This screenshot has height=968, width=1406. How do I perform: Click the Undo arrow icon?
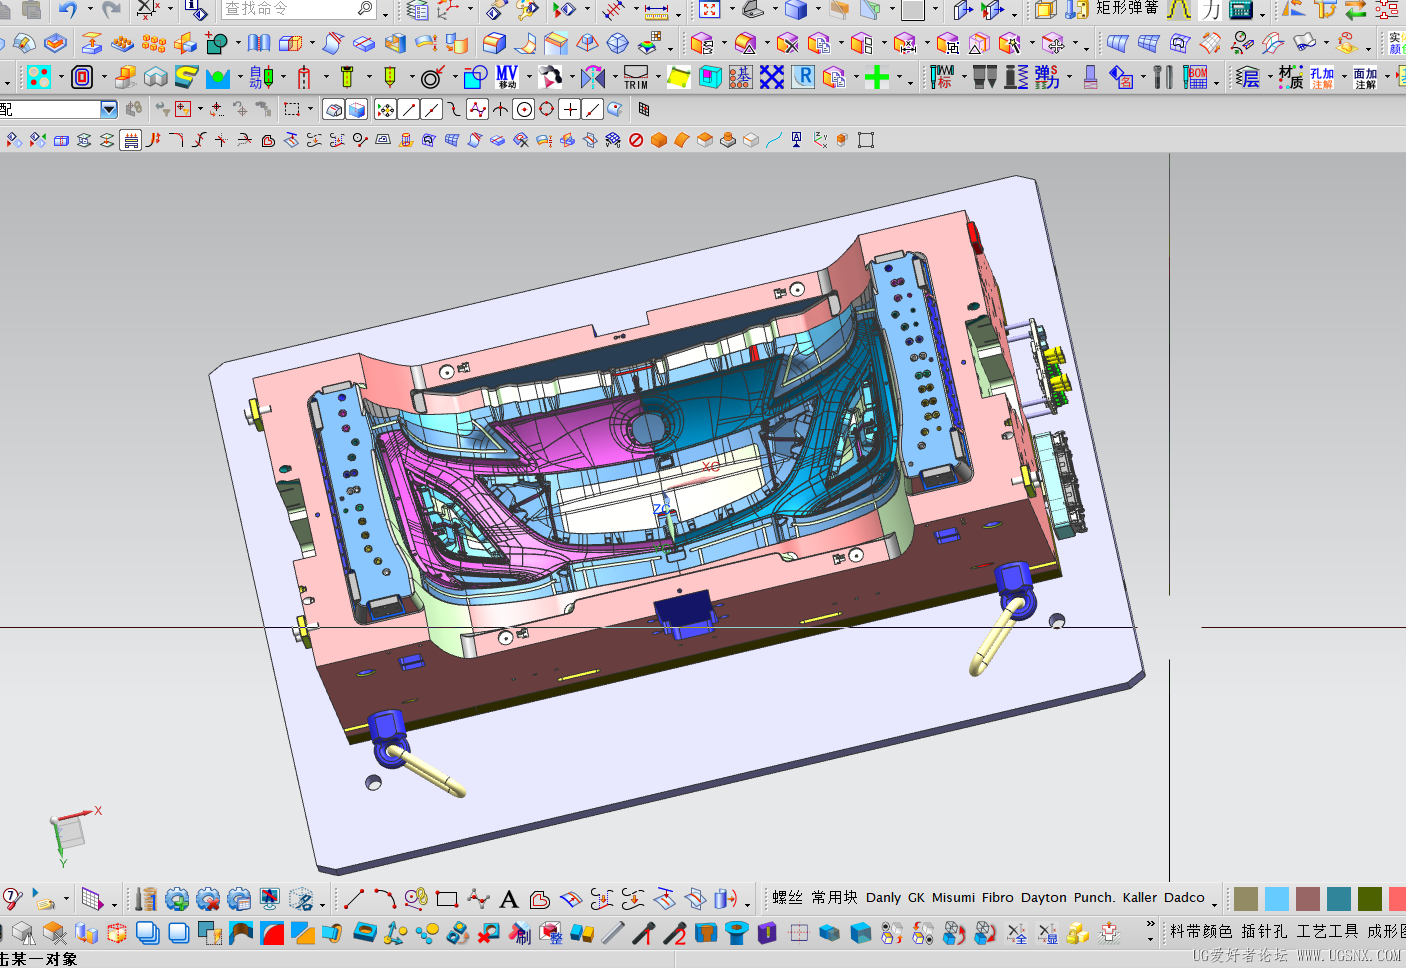tap(67, 10)
